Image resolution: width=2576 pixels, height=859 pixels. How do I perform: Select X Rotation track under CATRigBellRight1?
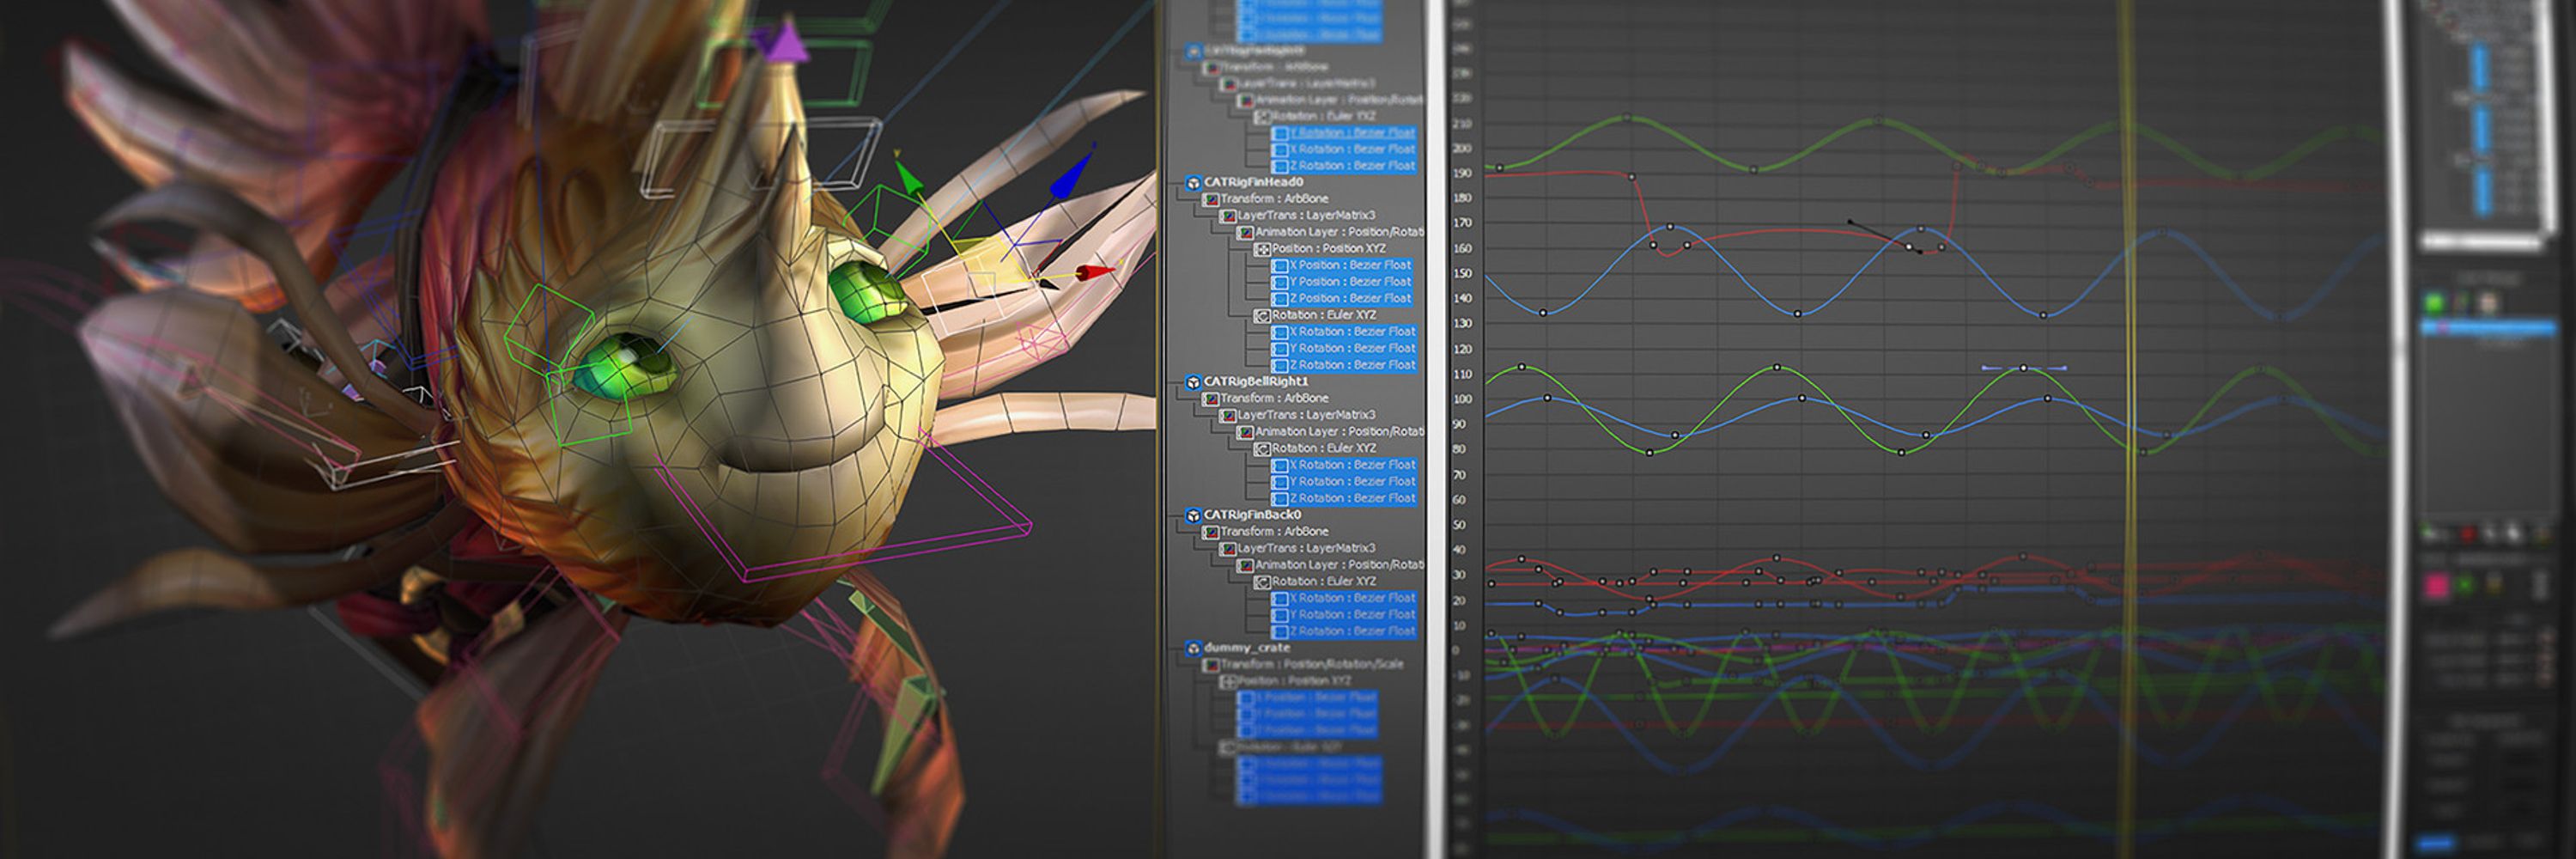(1344, 465)
